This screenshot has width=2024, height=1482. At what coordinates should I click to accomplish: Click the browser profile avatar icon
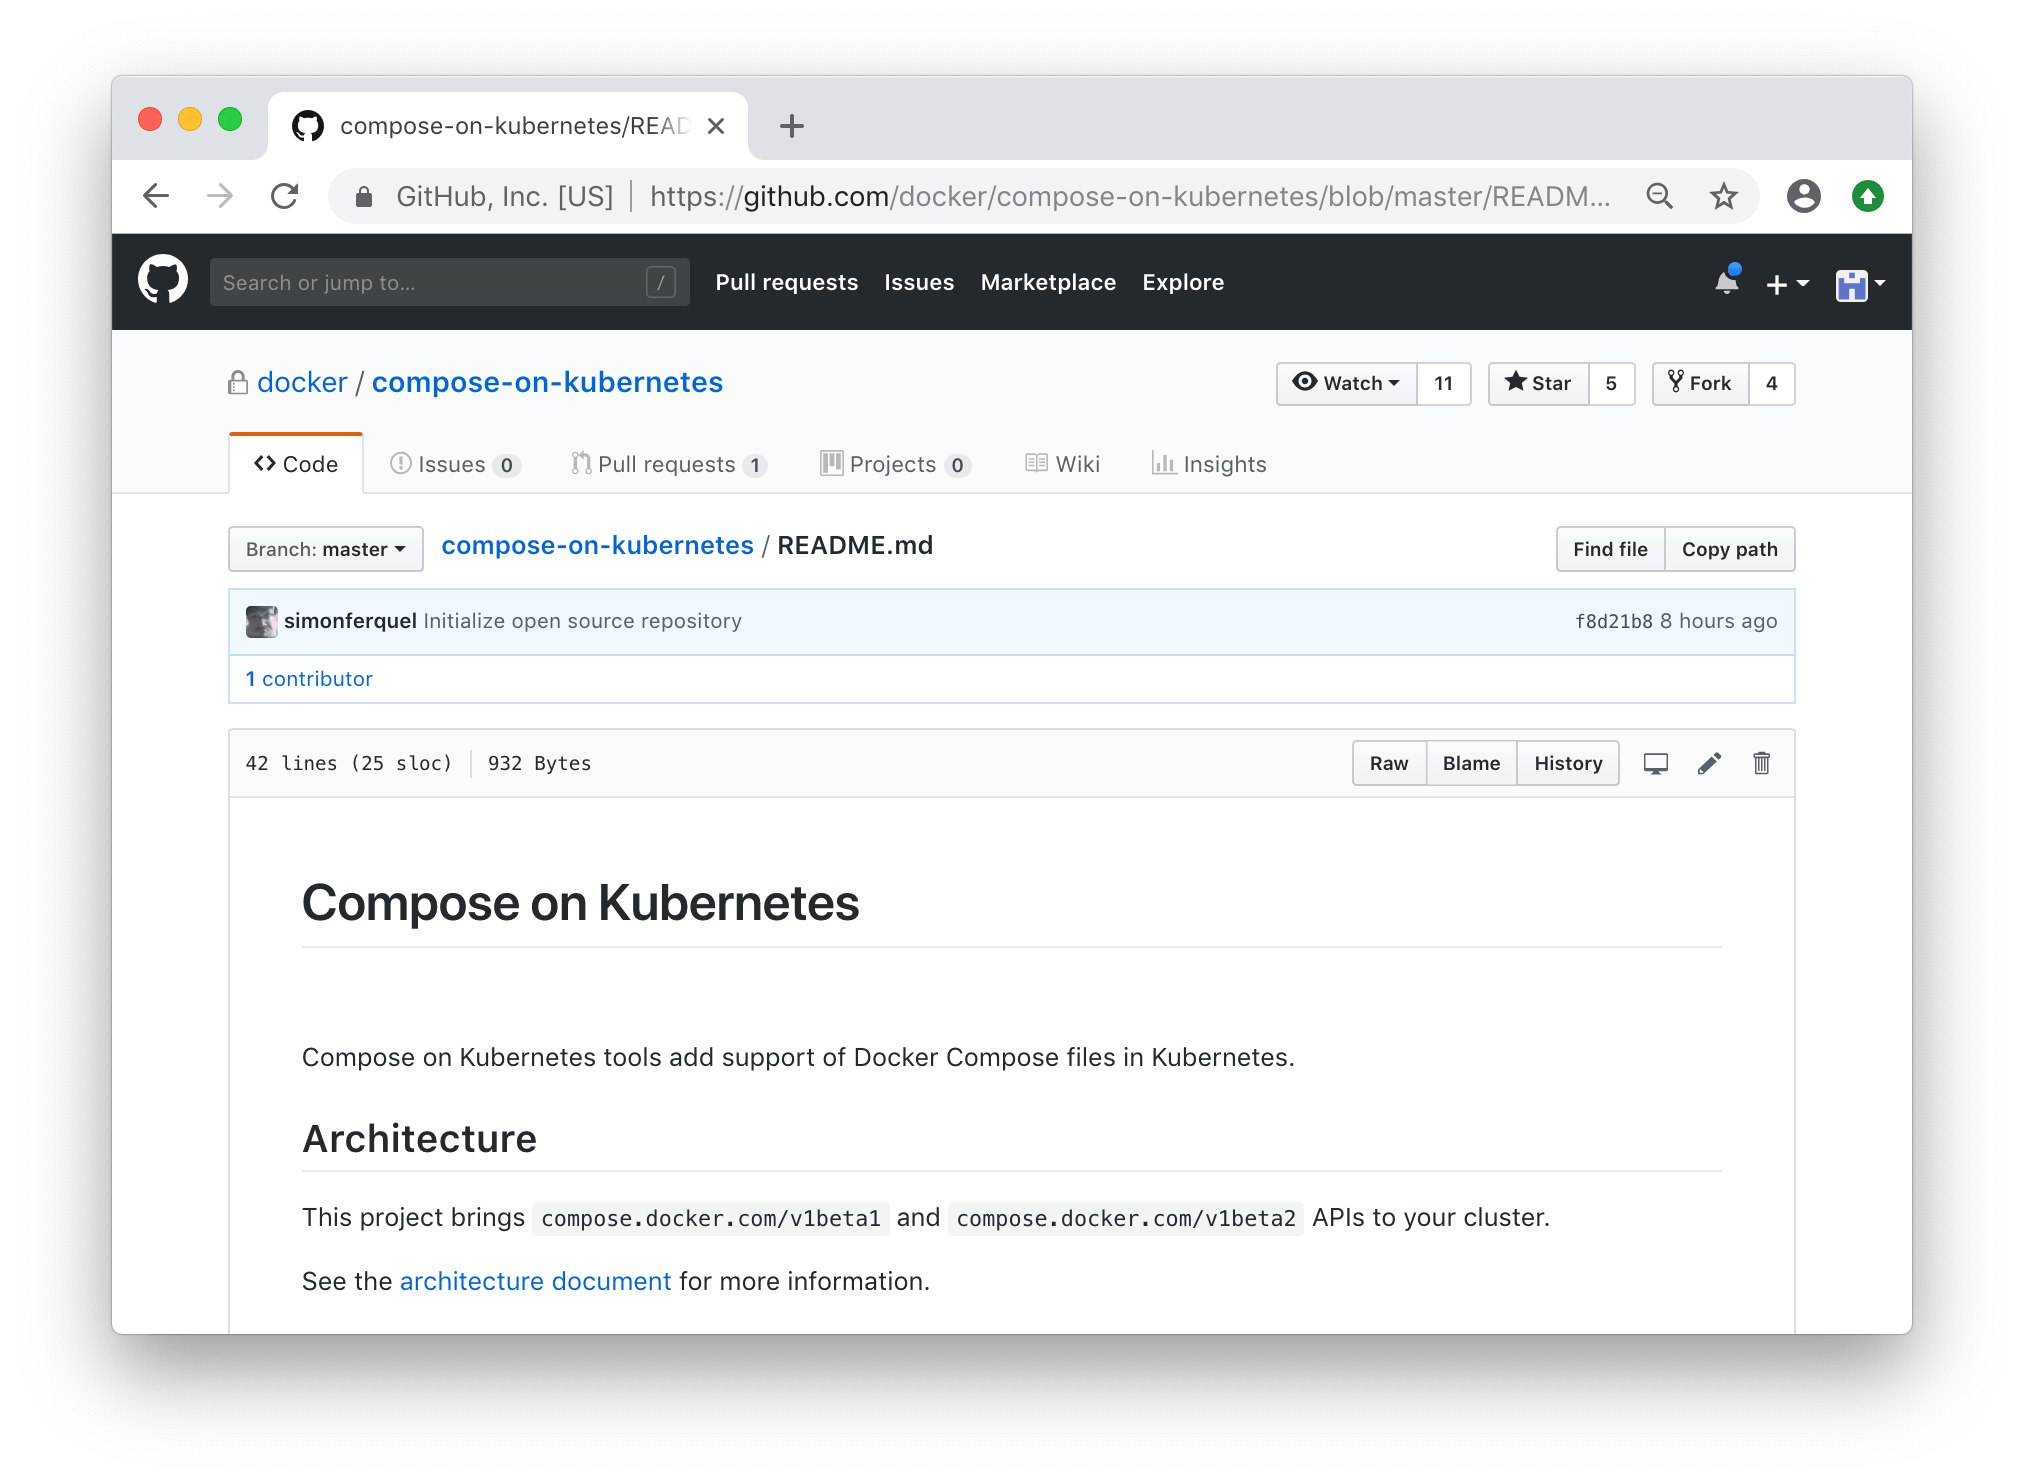click(1804, 196)
